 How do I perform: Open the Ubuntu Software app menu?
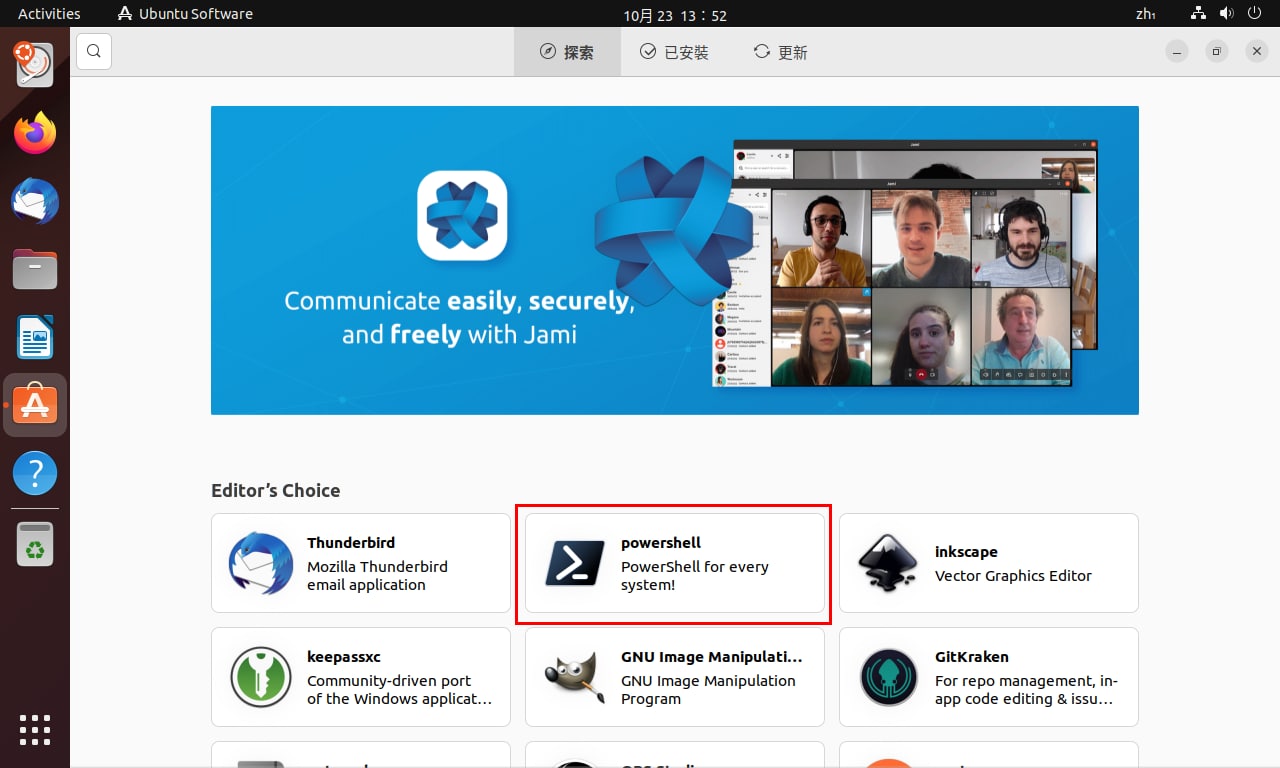coord(185,14)
